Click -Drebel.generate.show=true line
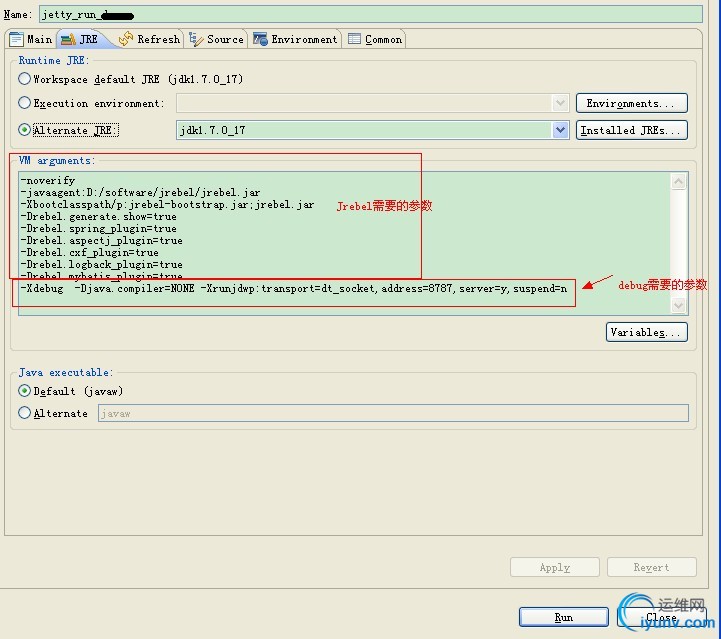 pos(98,216)
